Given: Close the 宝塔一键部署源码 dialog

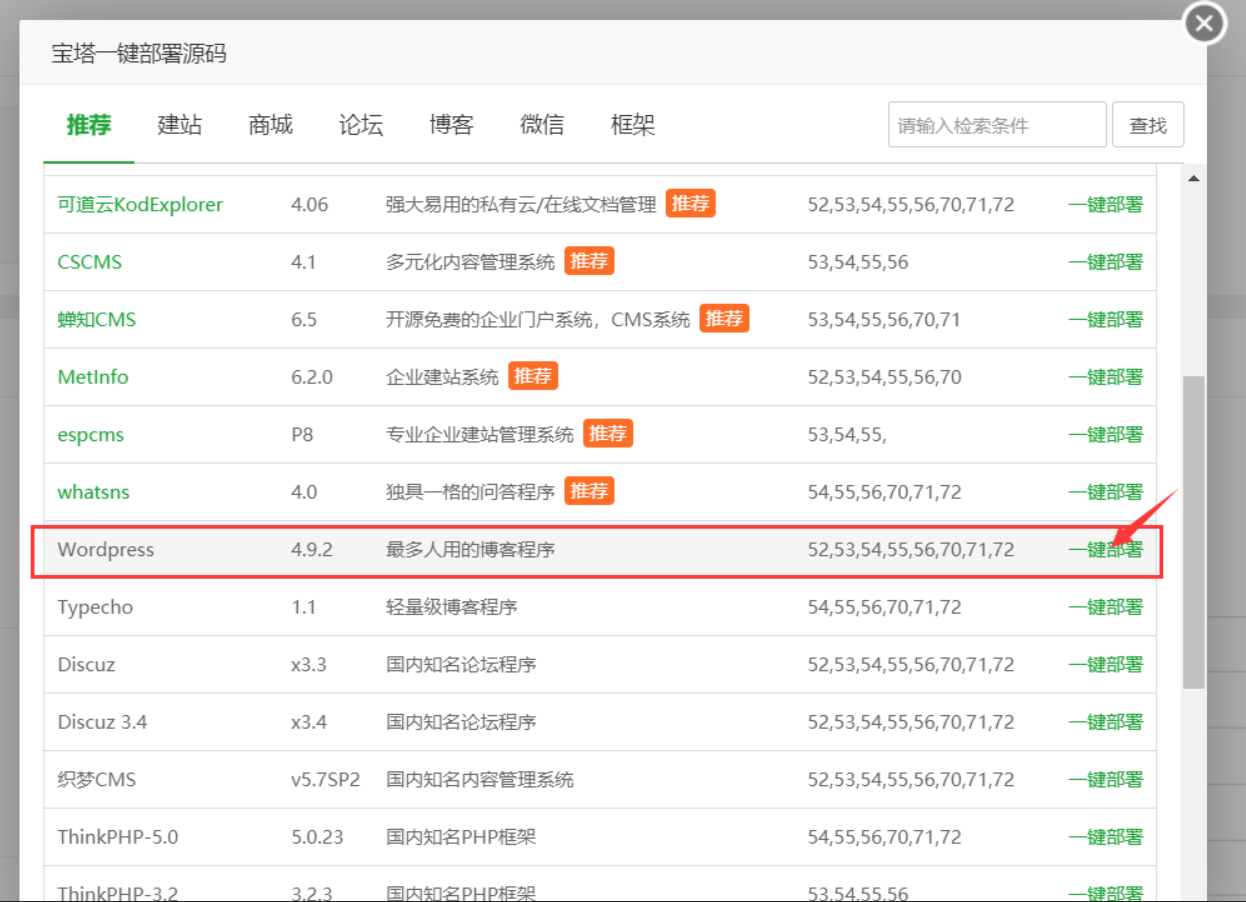Looking at the screenshot, I should point(1204,23).
